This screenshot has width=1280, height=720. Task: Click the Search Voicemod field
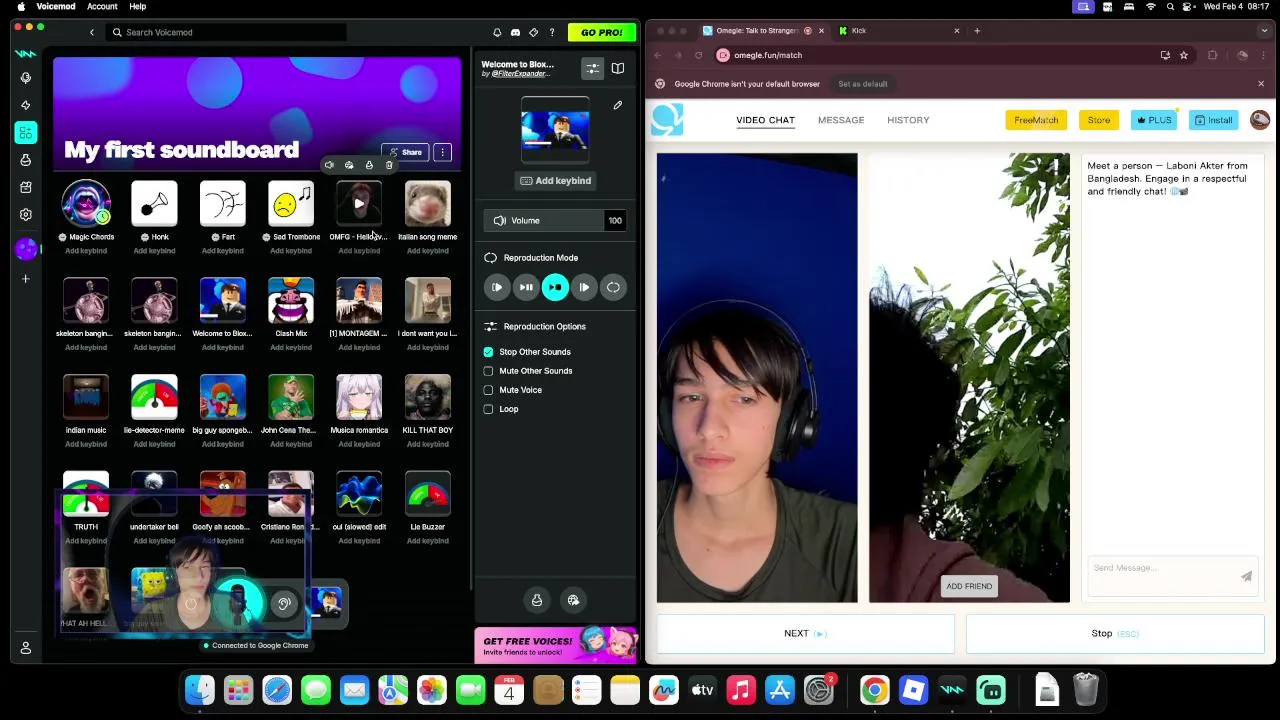(x=226, y=32)
